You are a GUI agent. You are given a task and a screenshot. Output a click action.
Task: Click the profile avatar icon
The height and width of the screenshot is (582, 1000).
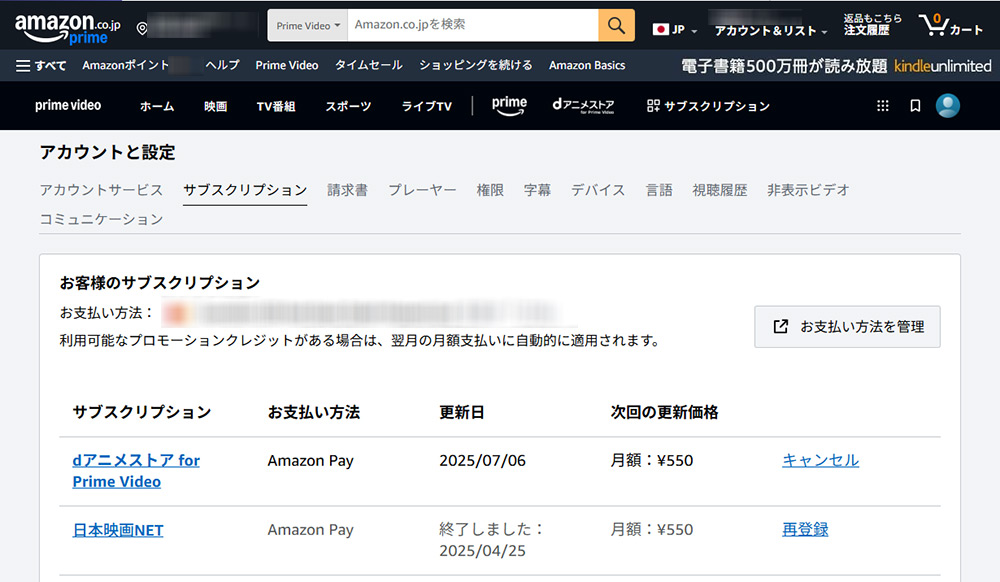948,106
